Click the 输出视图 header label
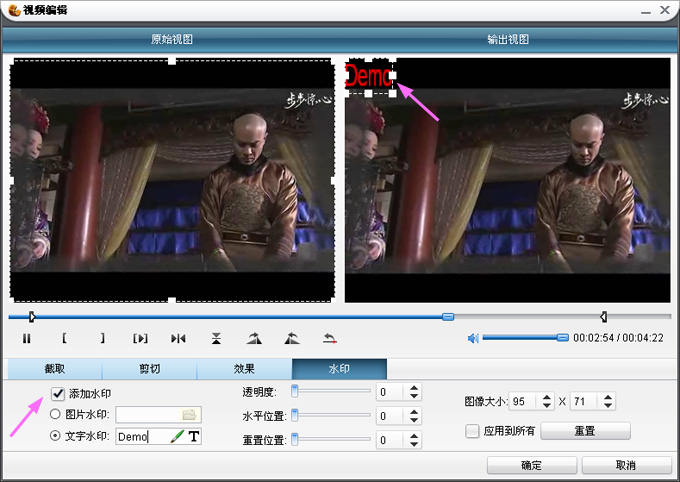This screenshot has height=482, width=680. point(508,39)
